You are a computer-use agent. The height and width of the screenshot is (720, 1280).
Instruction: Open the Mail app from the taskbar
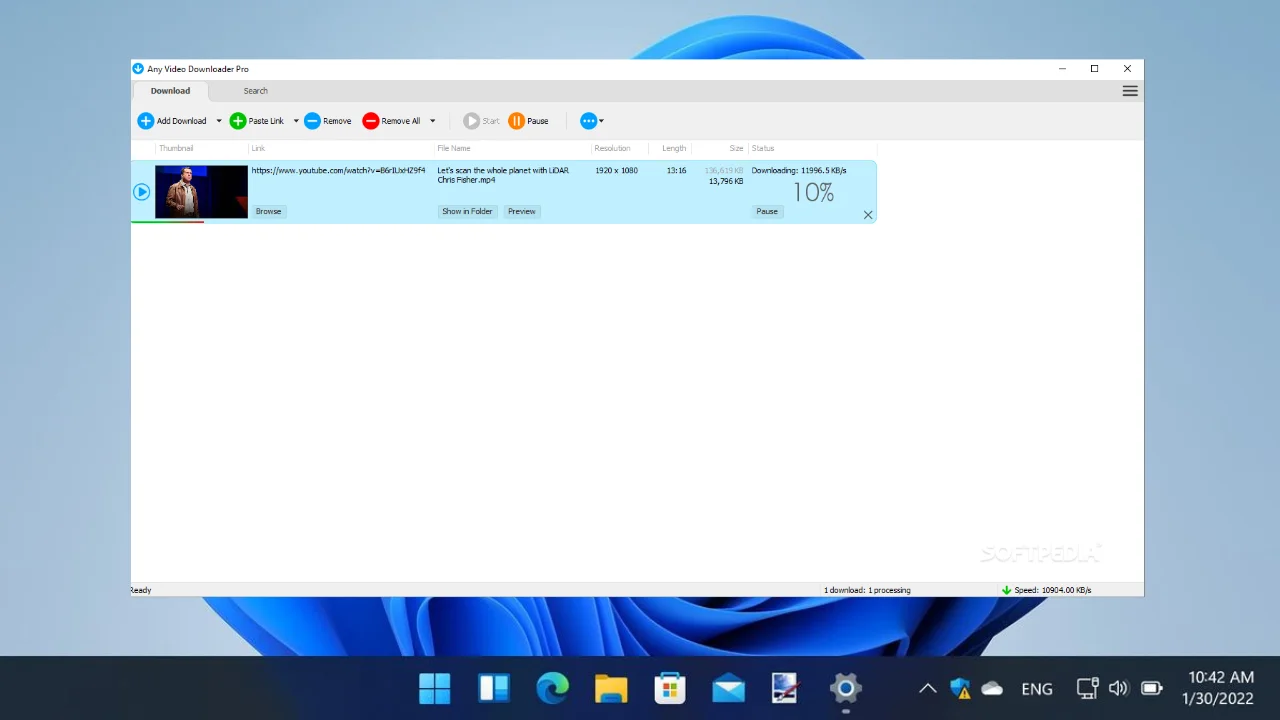point(728,688)
